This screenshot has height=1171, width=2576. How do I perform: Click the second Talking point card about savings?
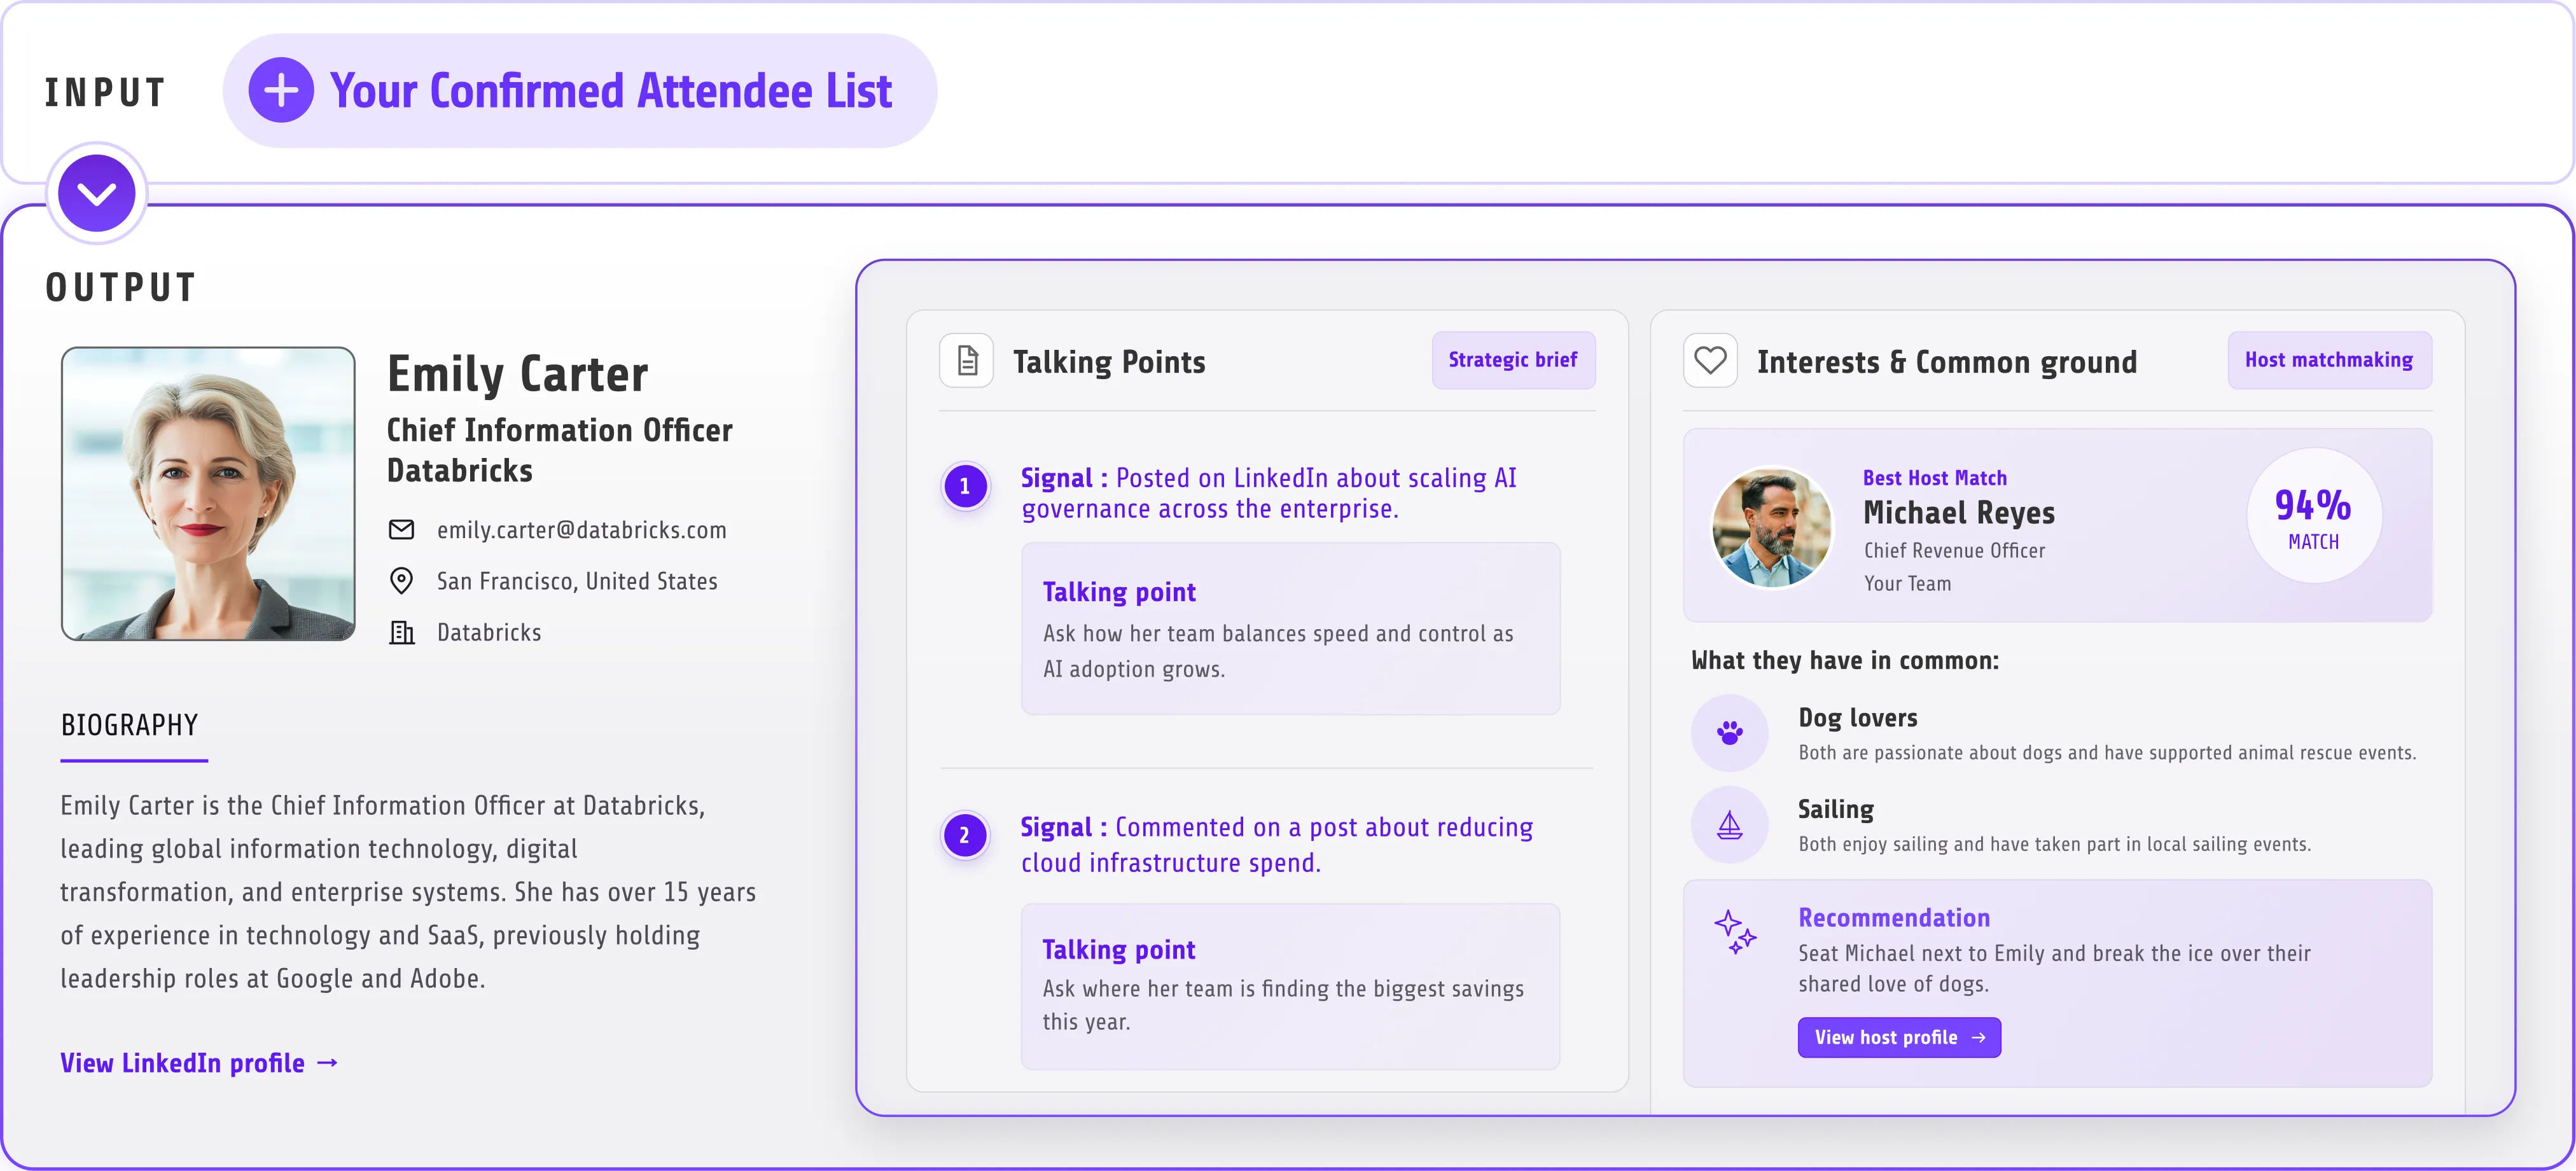[1290, 986]
